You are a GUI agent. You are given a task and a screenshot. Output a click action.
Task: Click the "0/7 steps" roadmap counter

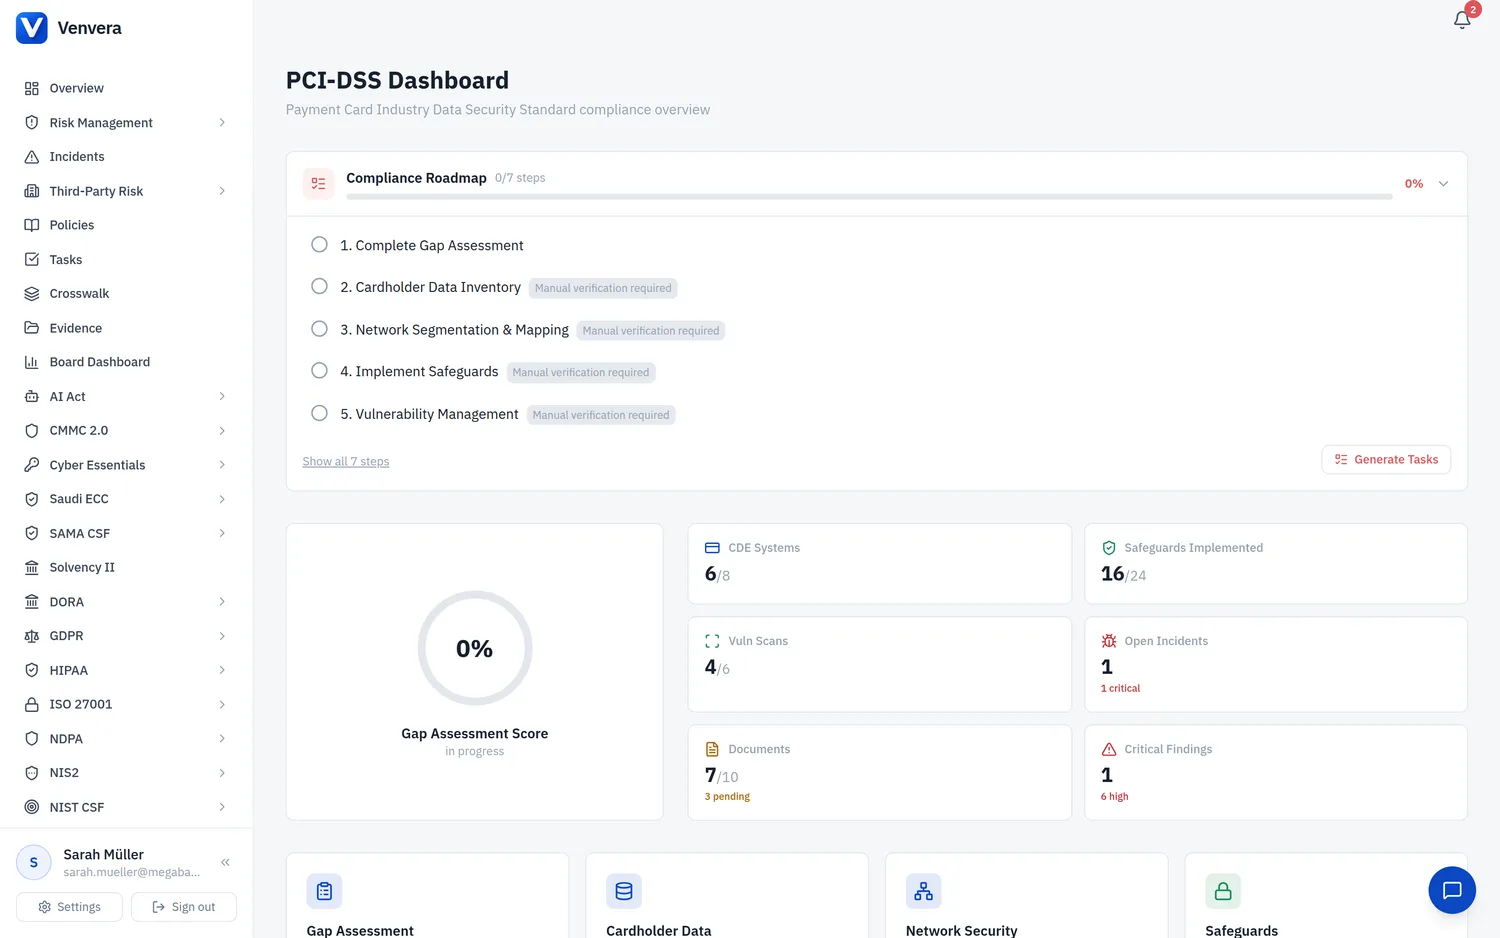[x=520, y=178]
